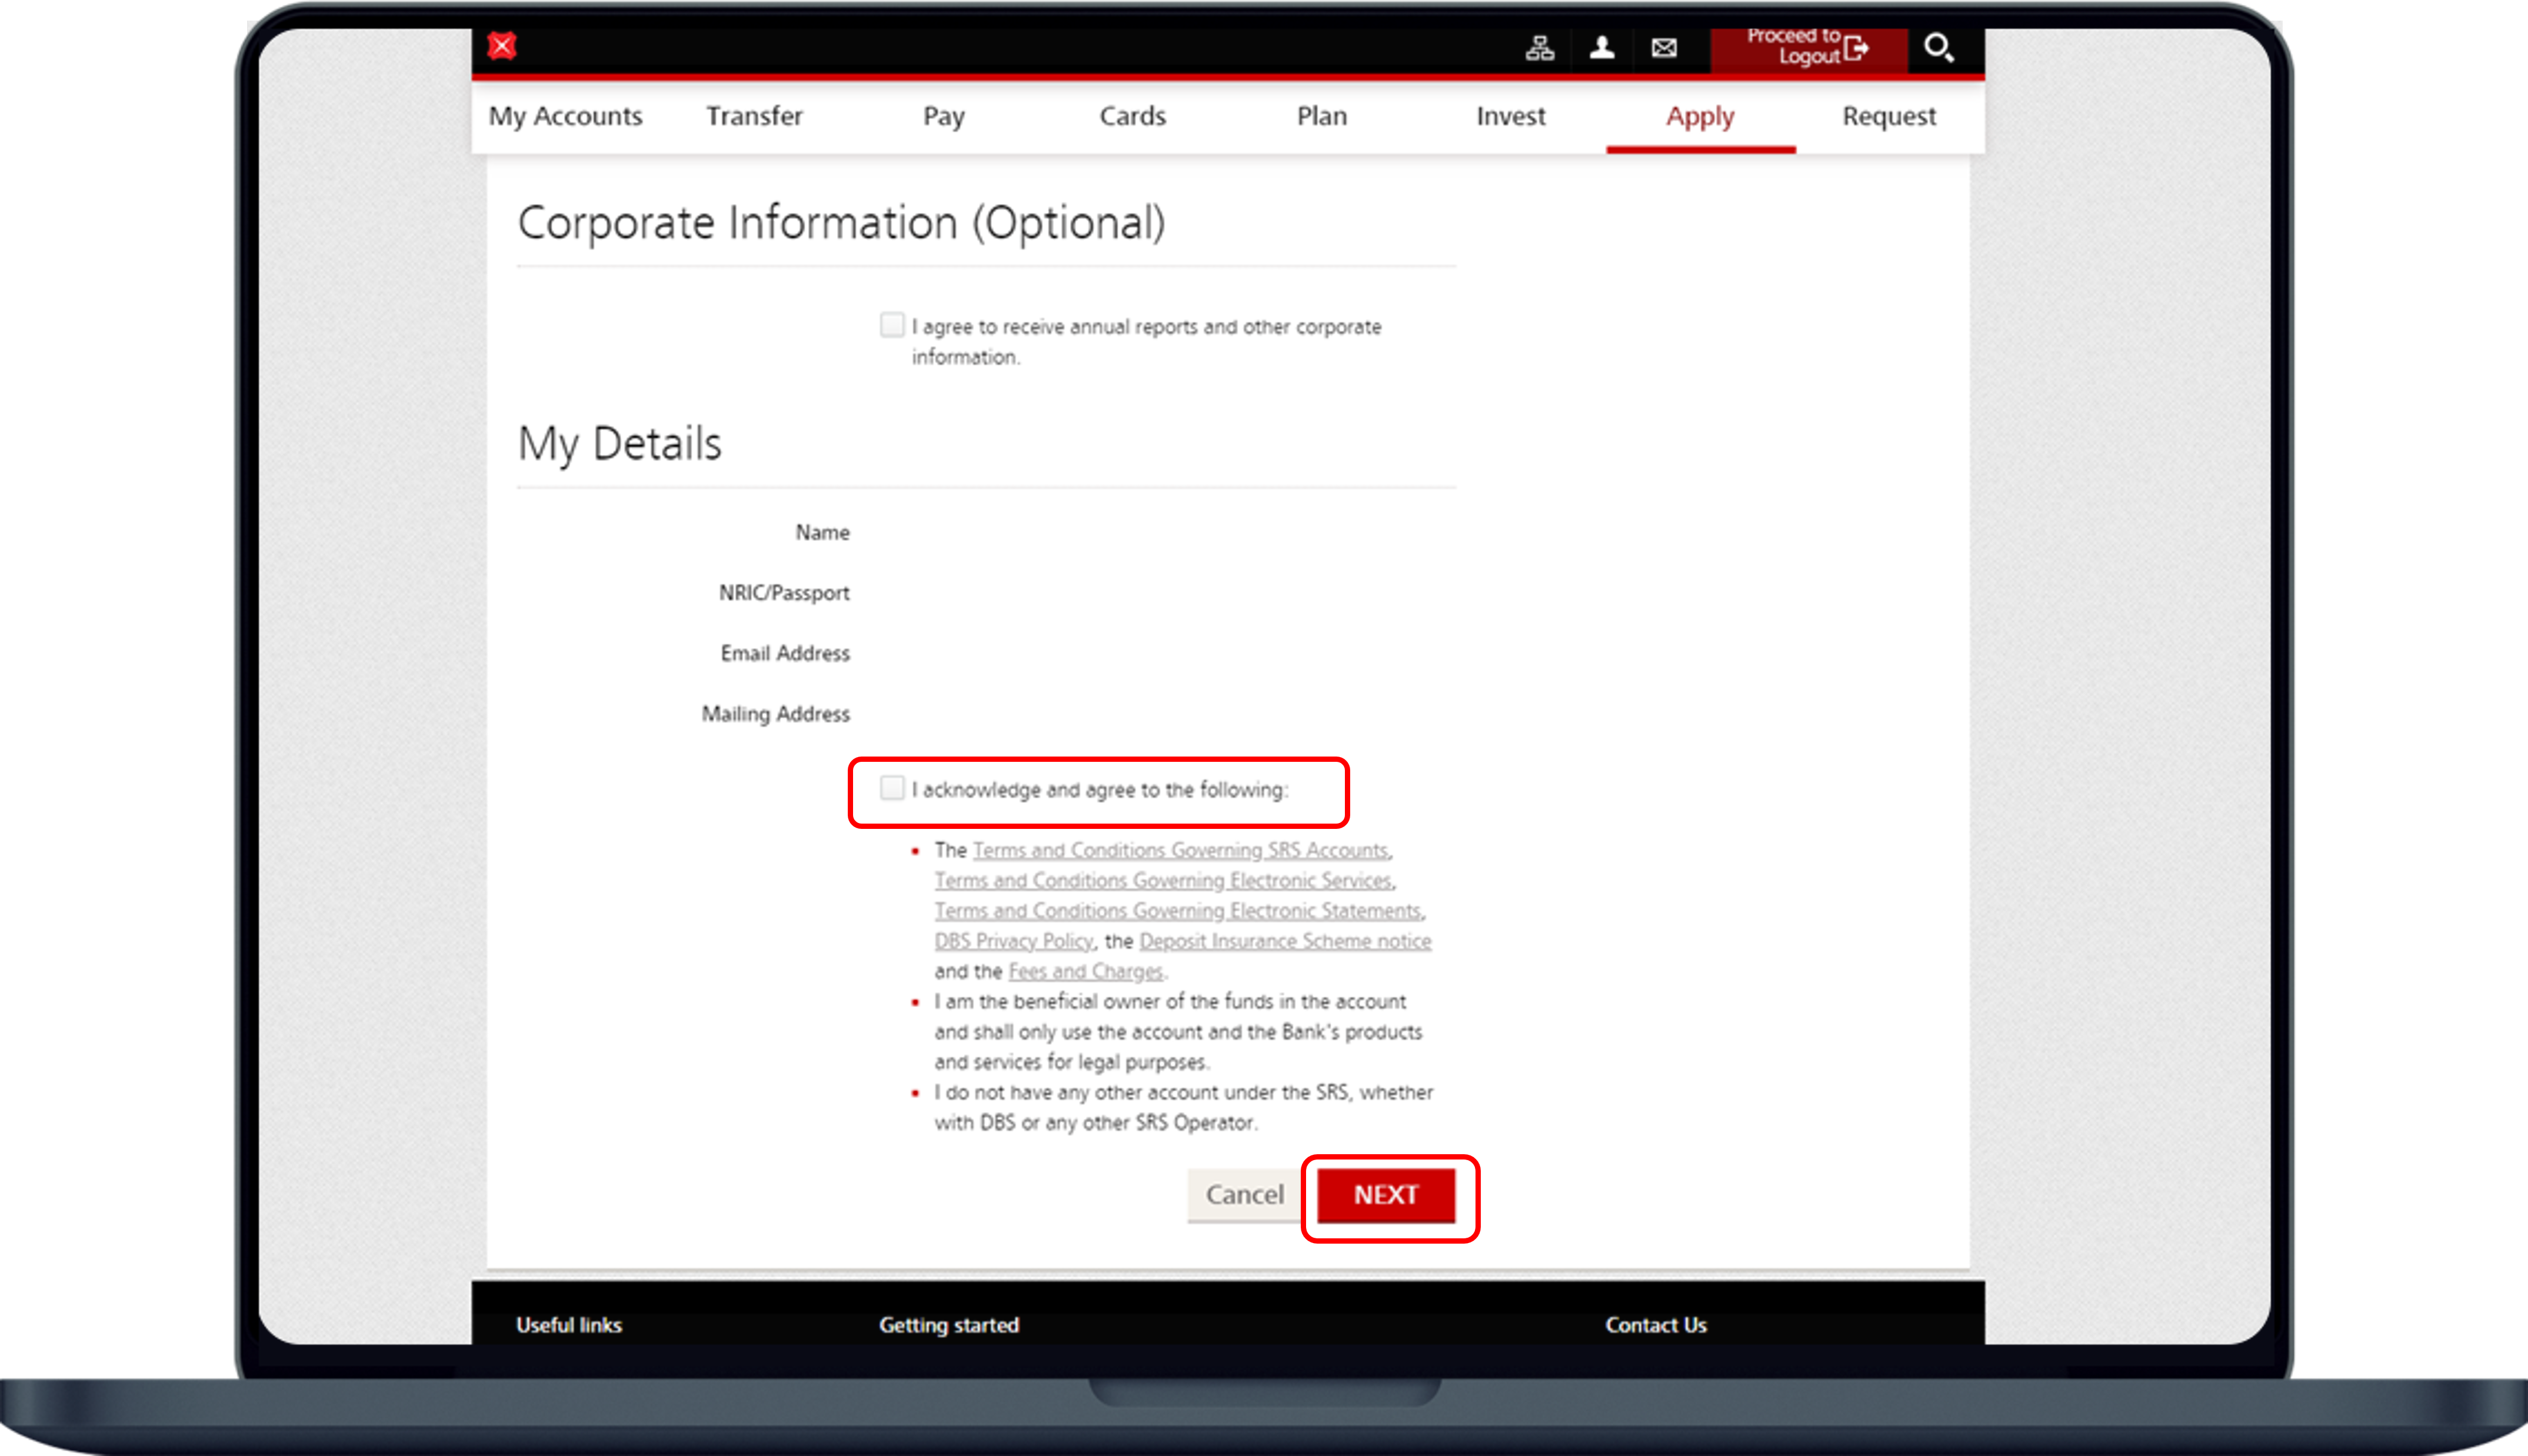Viewport: 2528px width, 1456px height.
Task: Open the sitemap icon in header
Action: pos(1539,47)
